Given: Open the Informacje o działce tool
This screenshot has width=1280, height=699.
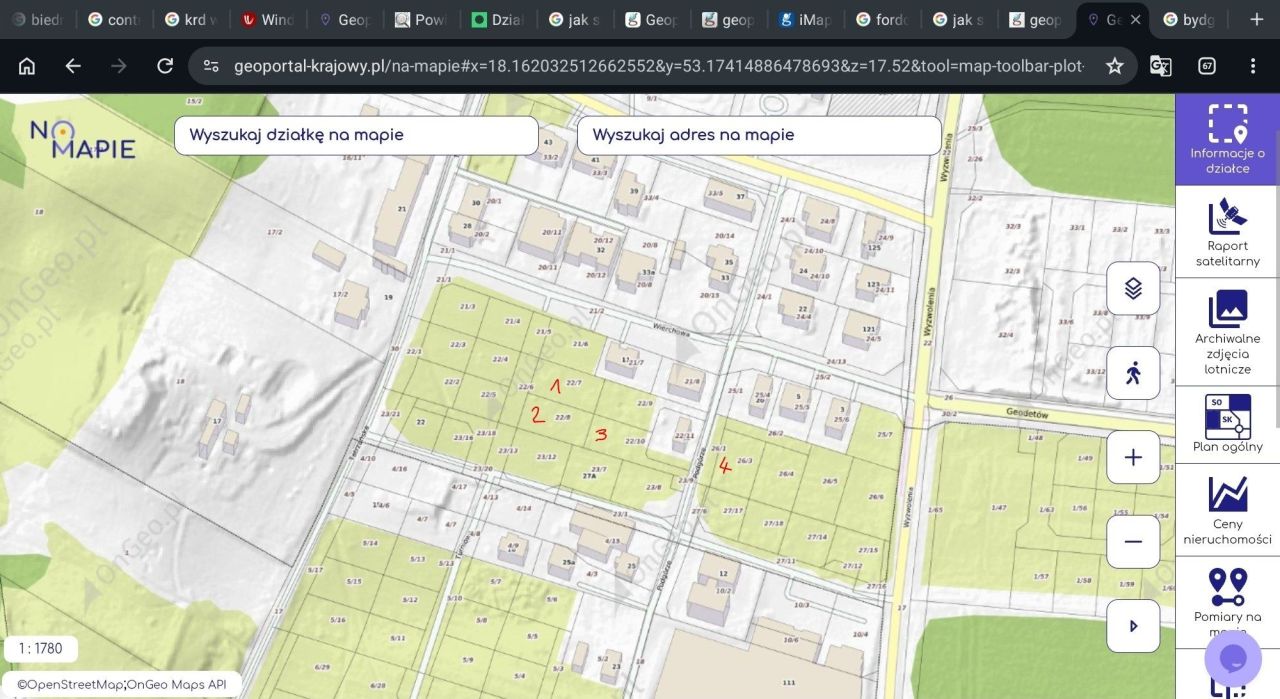Looking at the screenshot, I should [x=1227, y=139].
